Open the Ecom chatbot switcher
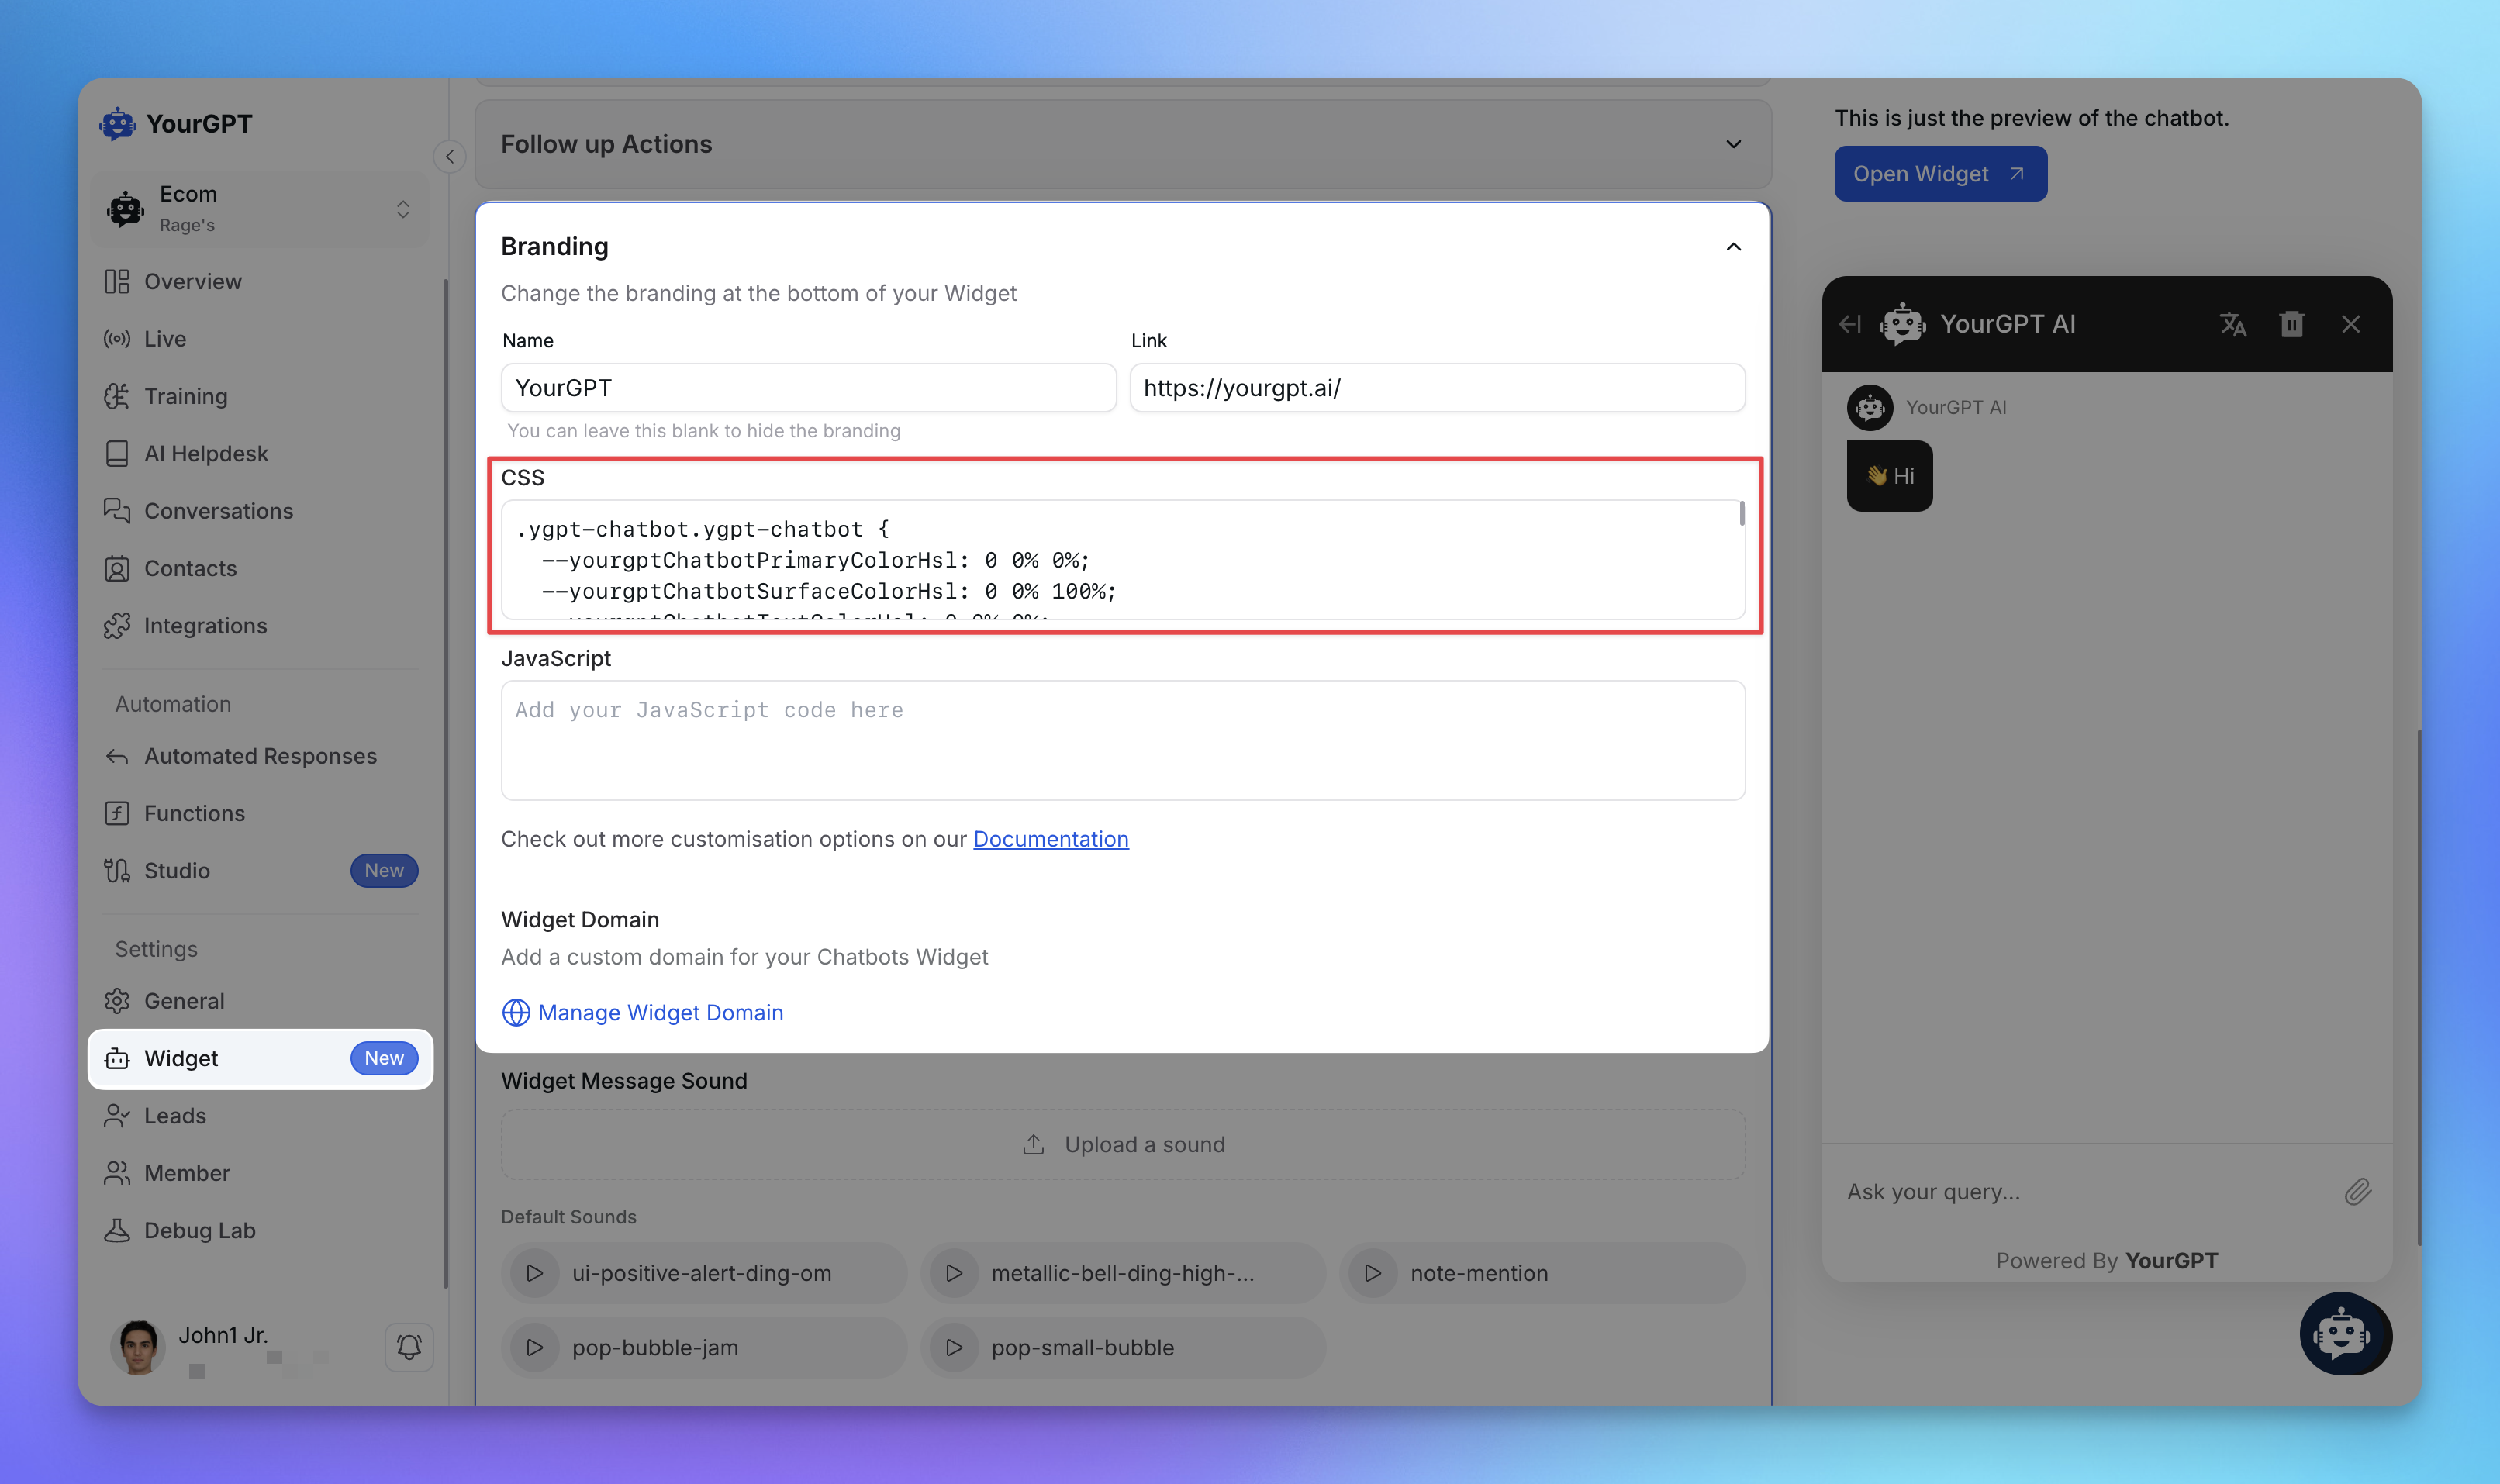Screen dimensions: 2500x1484 [x=260, y=209]
